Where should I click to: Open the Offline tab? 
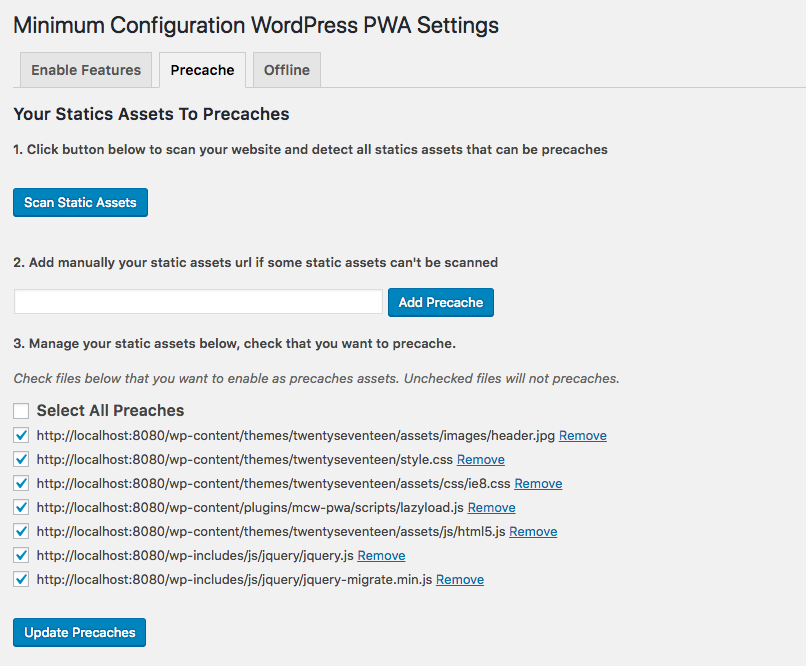pyautogui.click(x=286, y=70)
